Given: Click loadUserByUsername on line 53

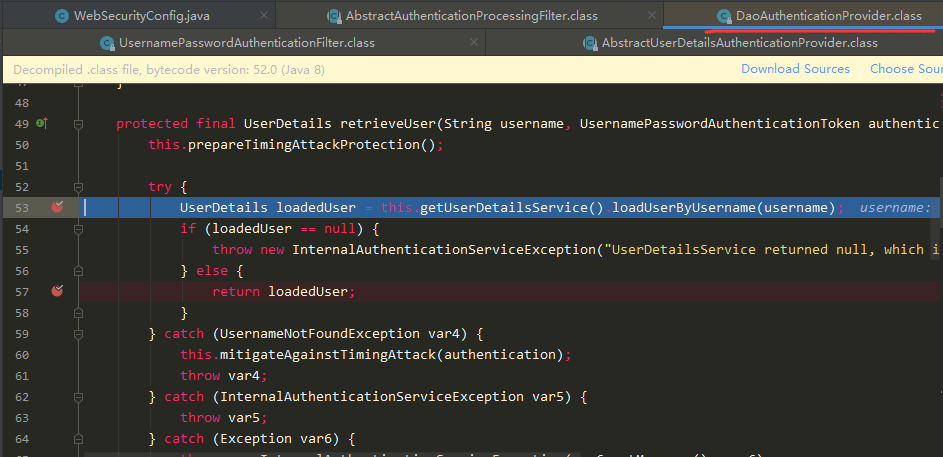Looking at the screenshot, I should click(683, 208).
